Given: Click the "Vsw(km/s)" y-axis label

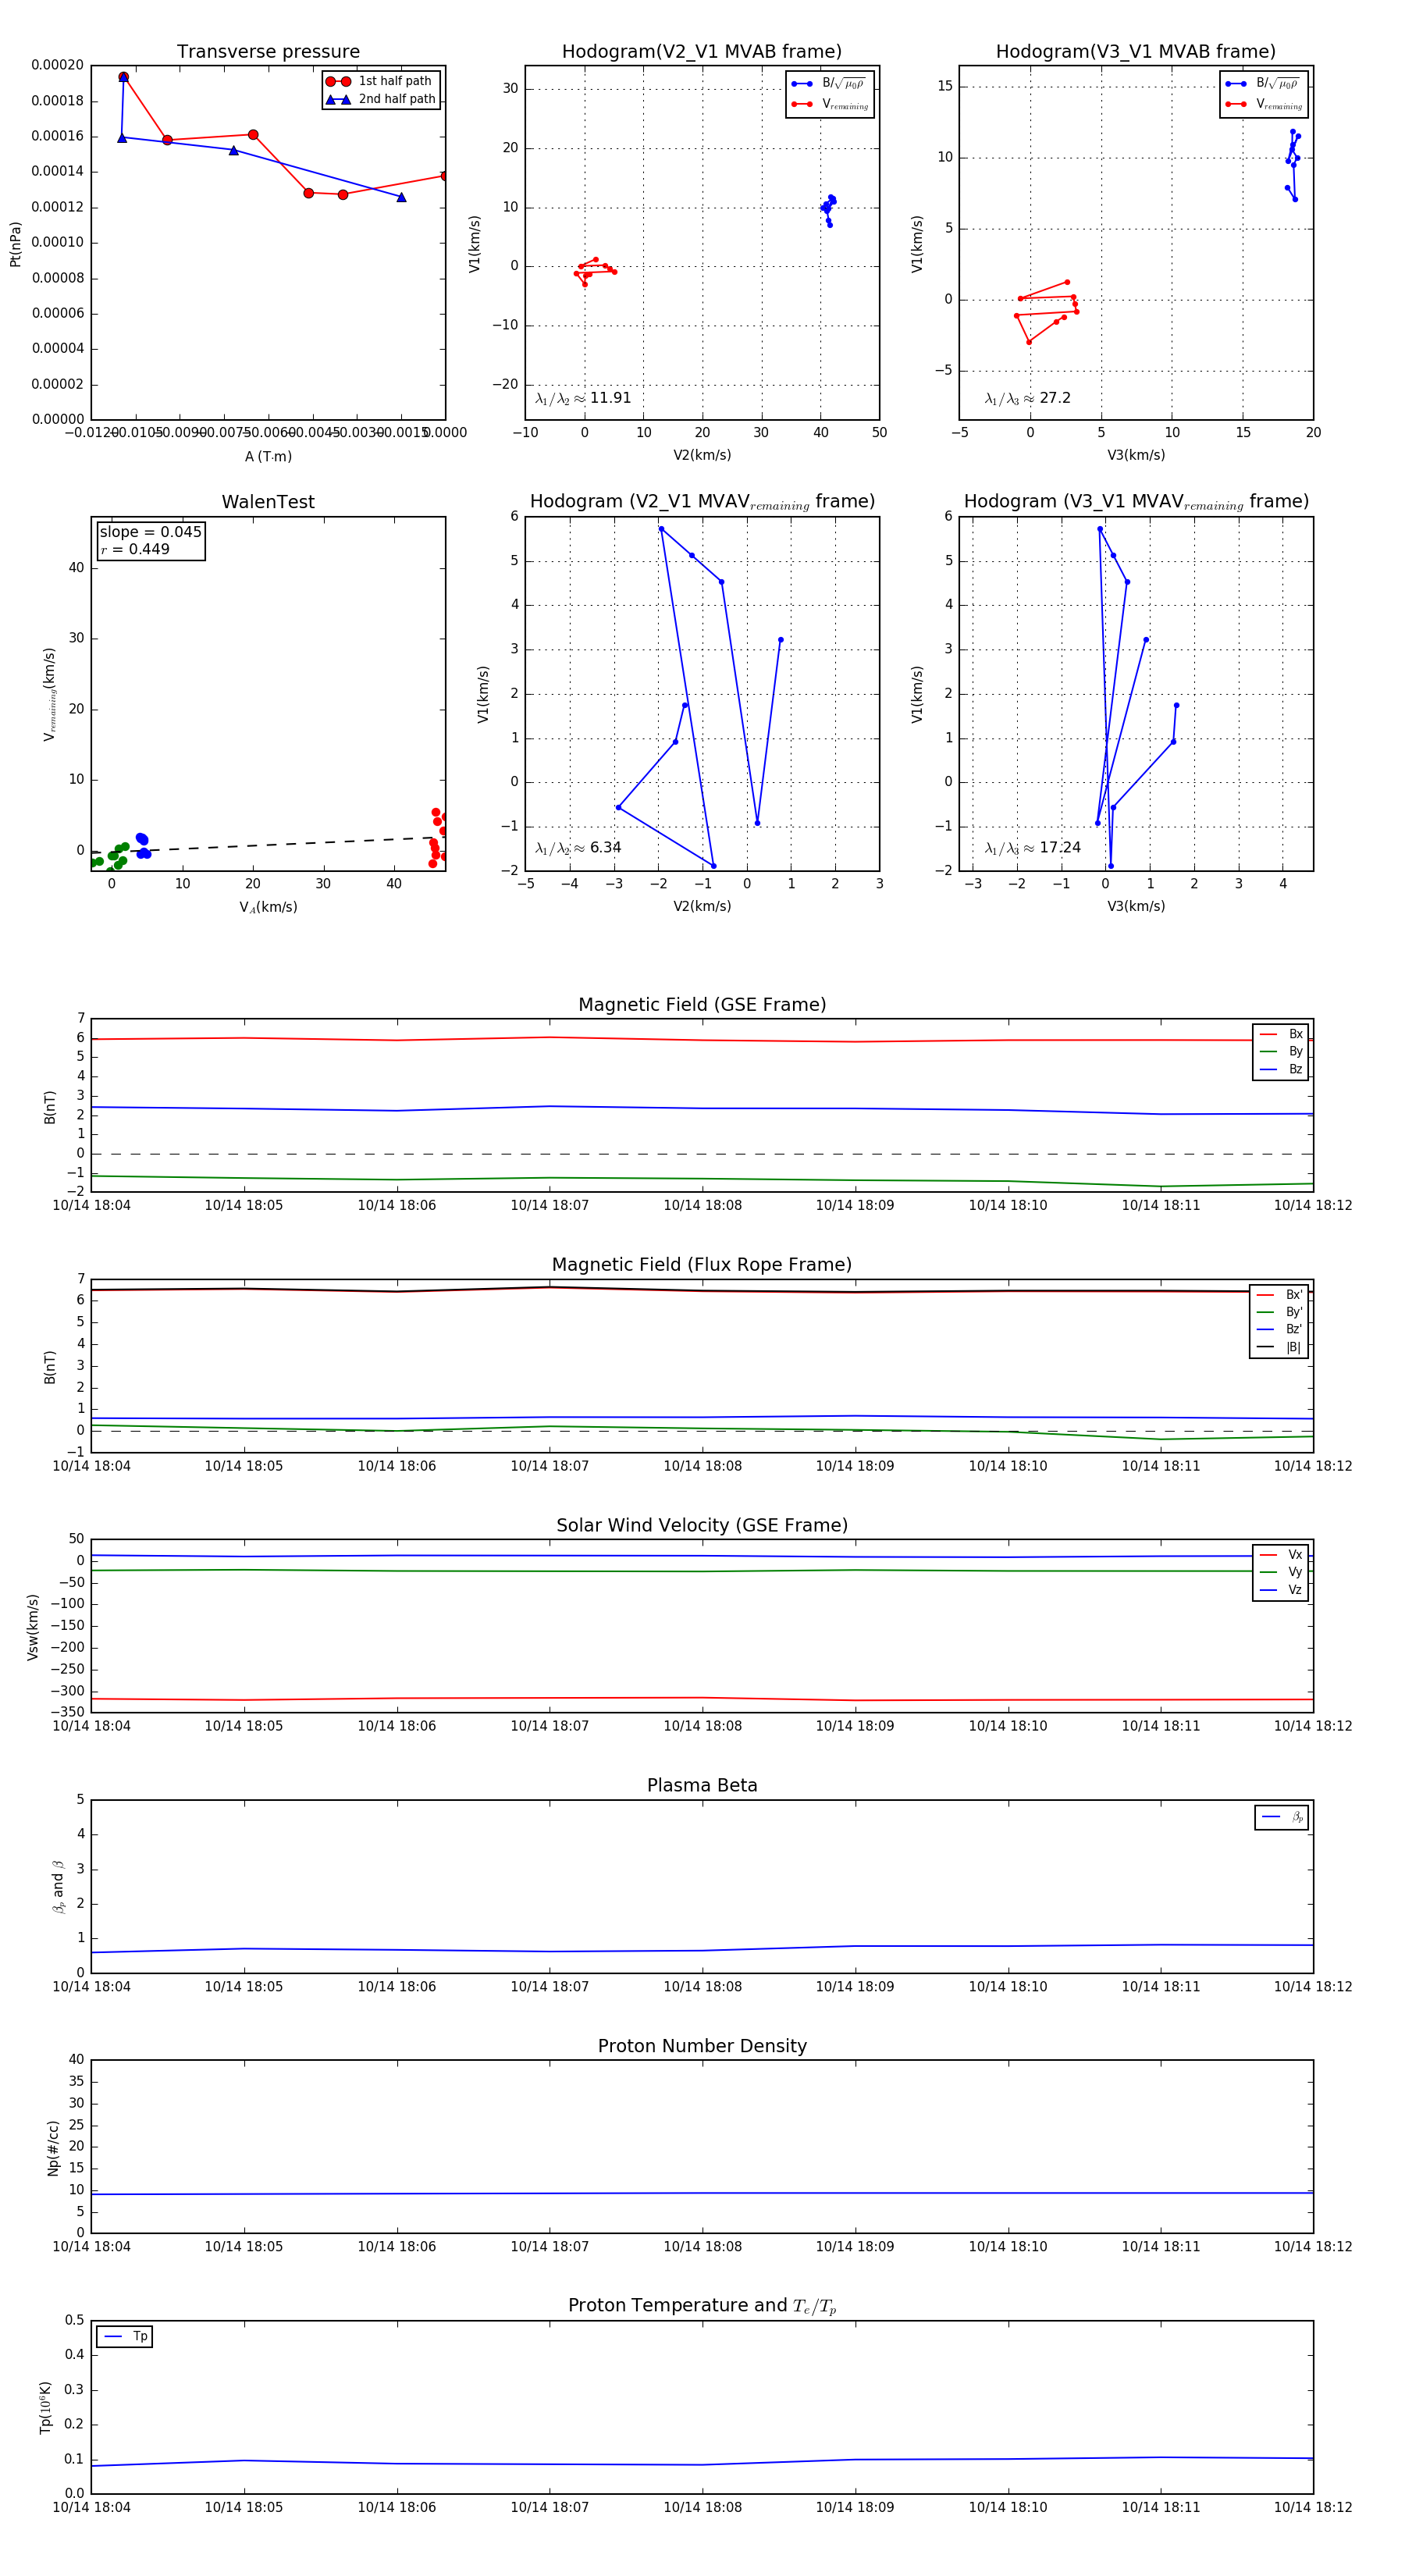Looking at the screenshot, I should pyautogui.click(x=33, y=1627).
